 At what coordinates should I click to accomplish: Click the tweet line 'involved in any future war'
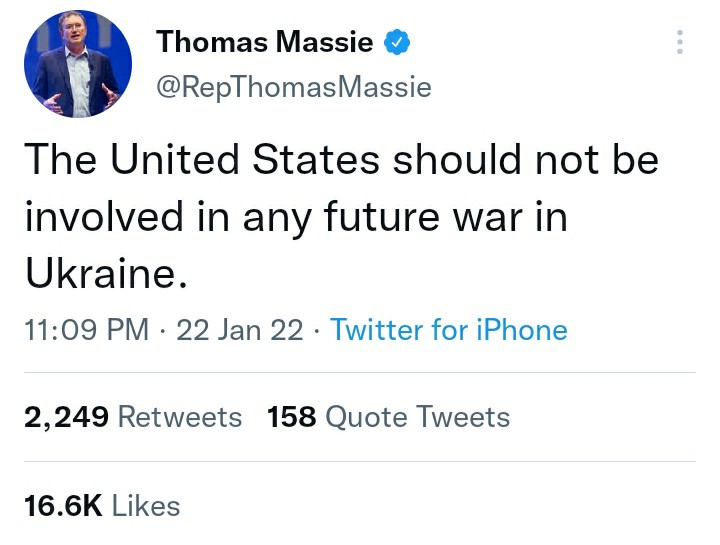[296, 217]
